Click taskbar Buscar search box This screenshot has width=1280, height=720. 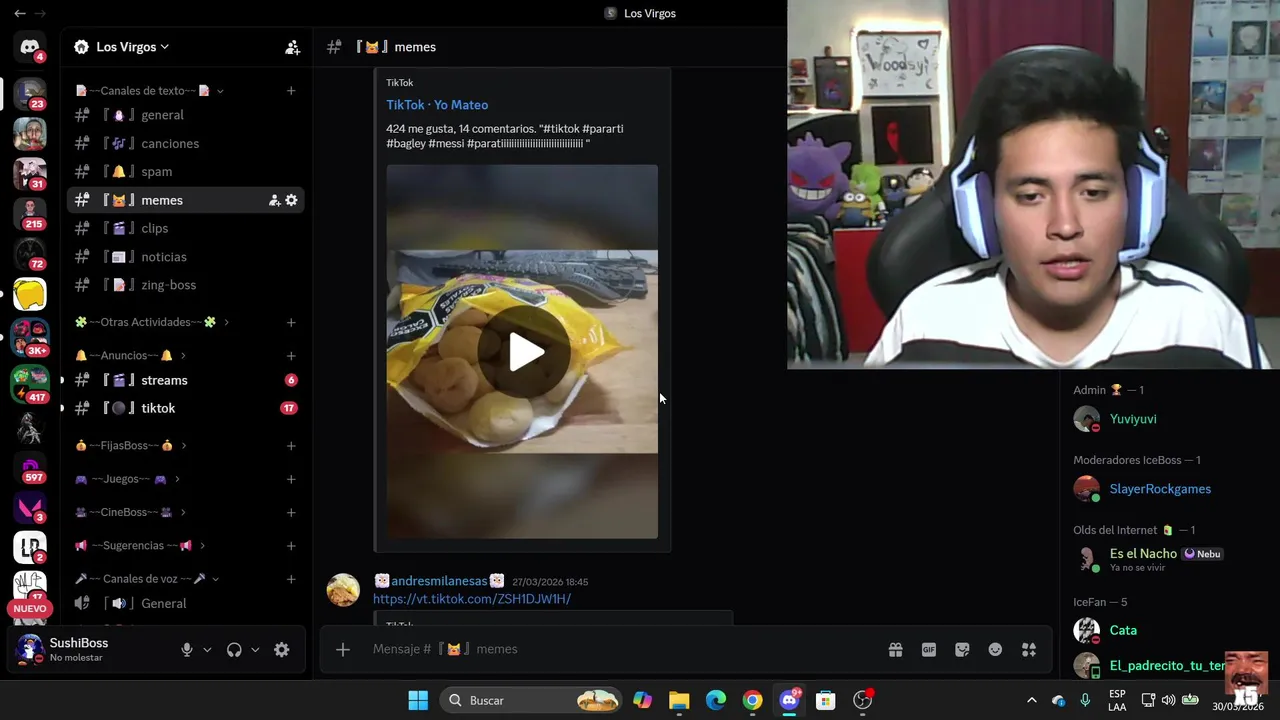tap(532, 700)
